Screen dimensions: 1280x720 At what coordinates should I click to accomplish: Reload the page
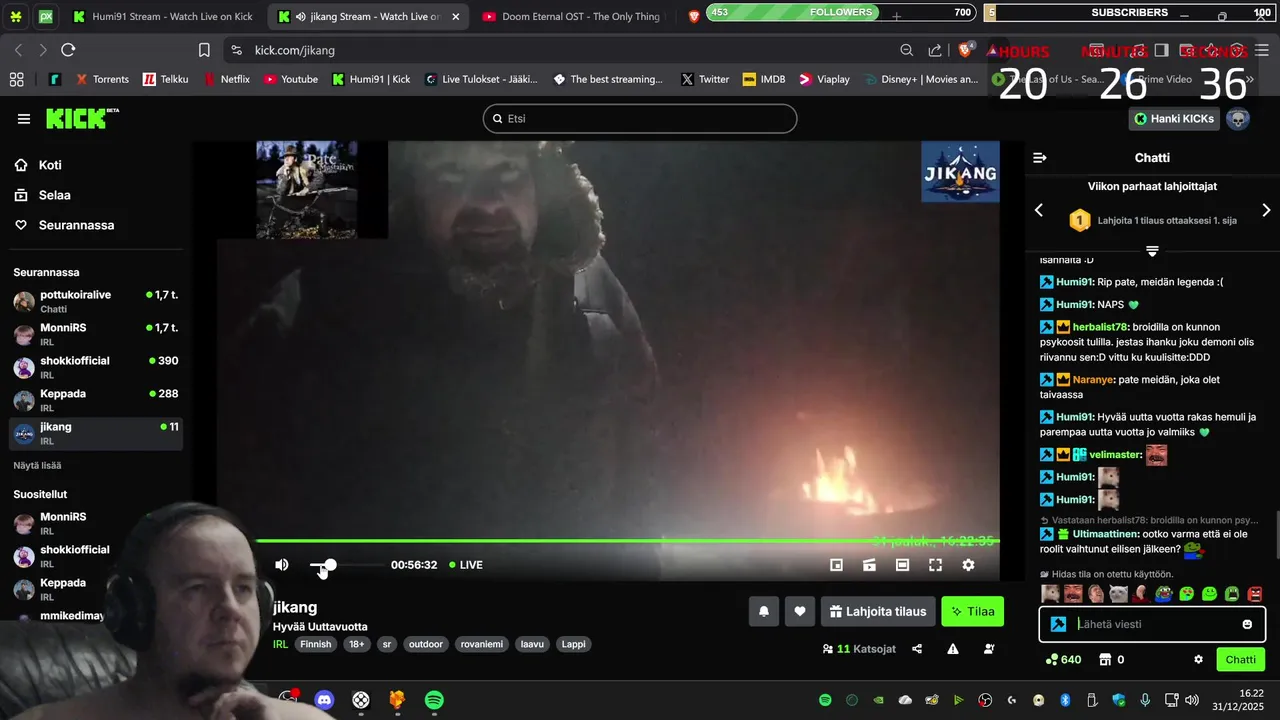pos(68,50)
